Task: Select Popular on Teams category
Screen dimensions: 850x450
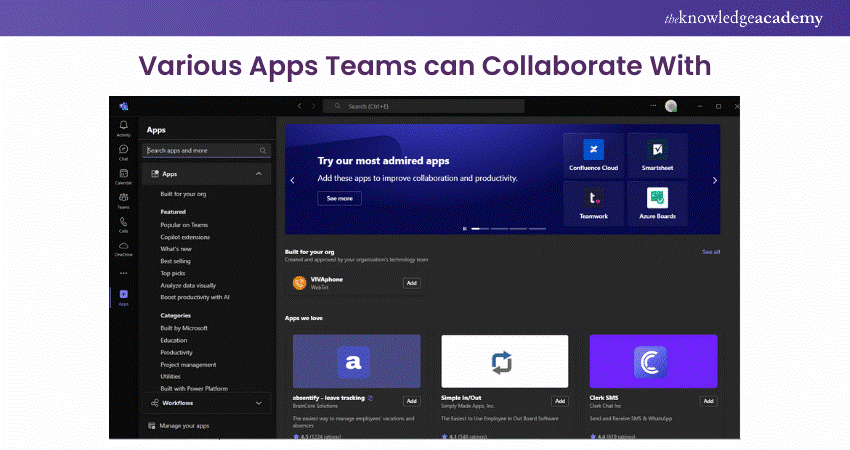Action: coord(184,225)
